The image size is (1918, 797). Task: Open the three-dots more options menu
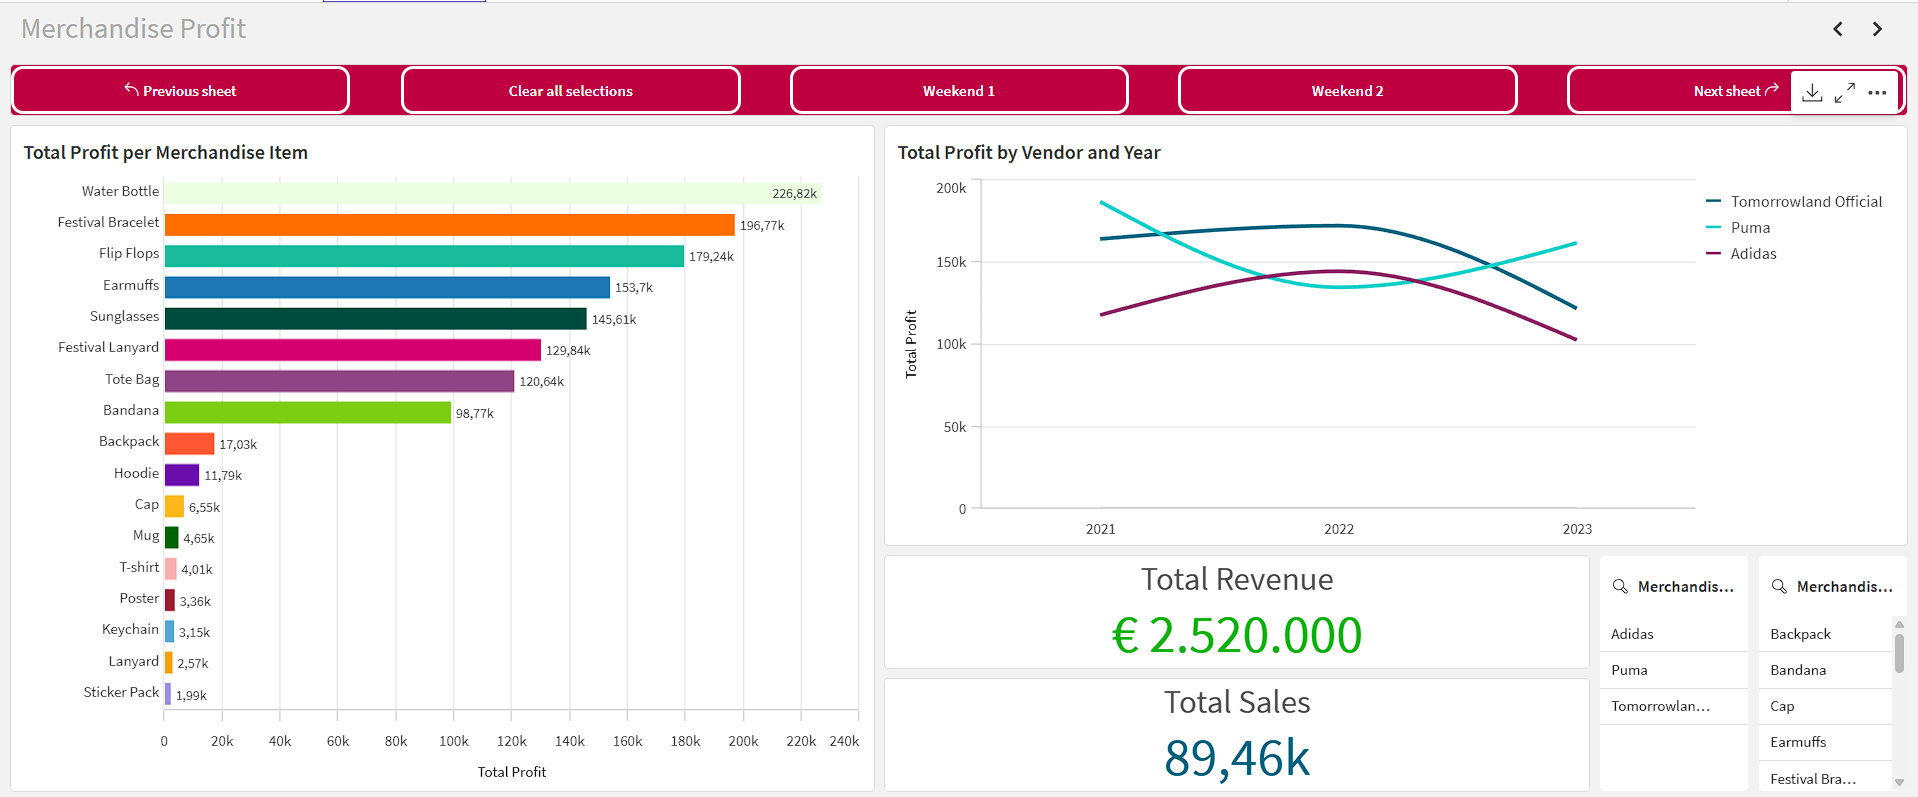point(1877,92)
